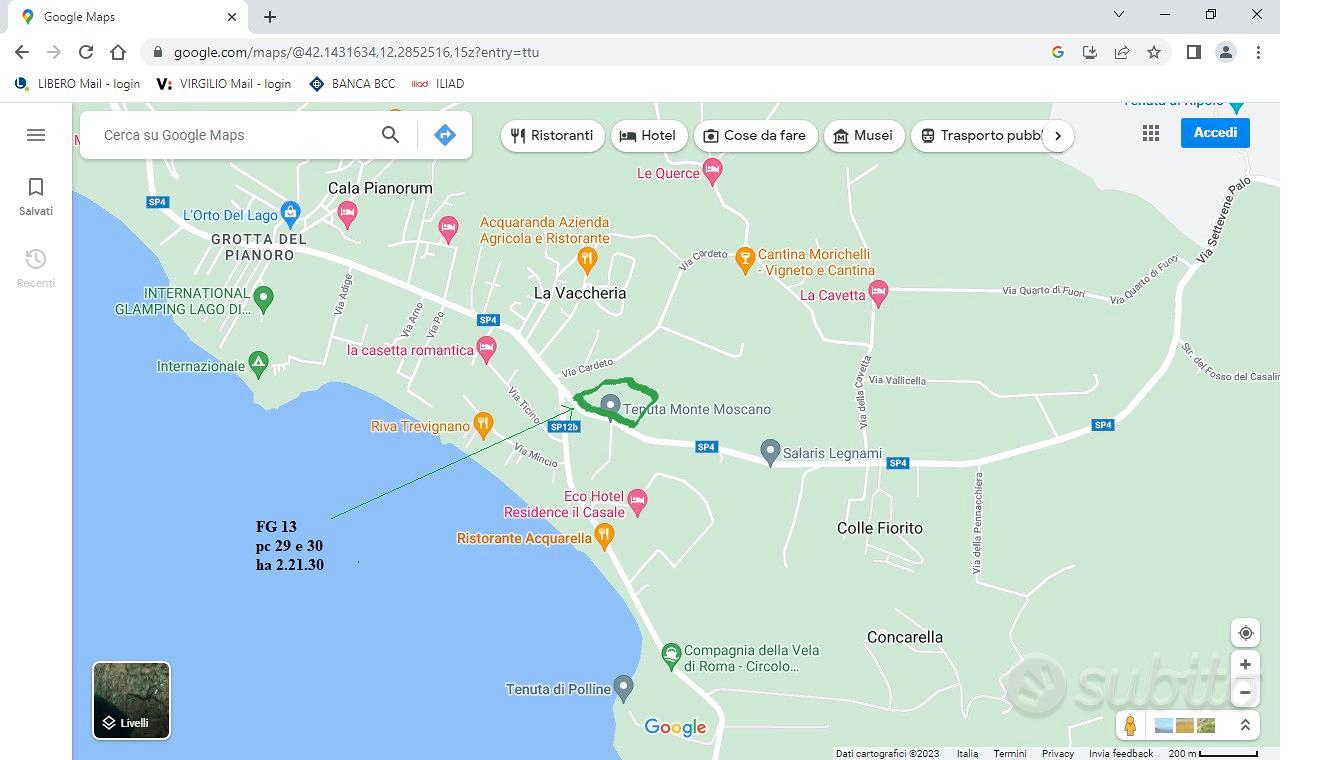Screen dimensions: 1332x760
Task: Open the Chrome three-dot menu
Action: (x=1258, y=52)
